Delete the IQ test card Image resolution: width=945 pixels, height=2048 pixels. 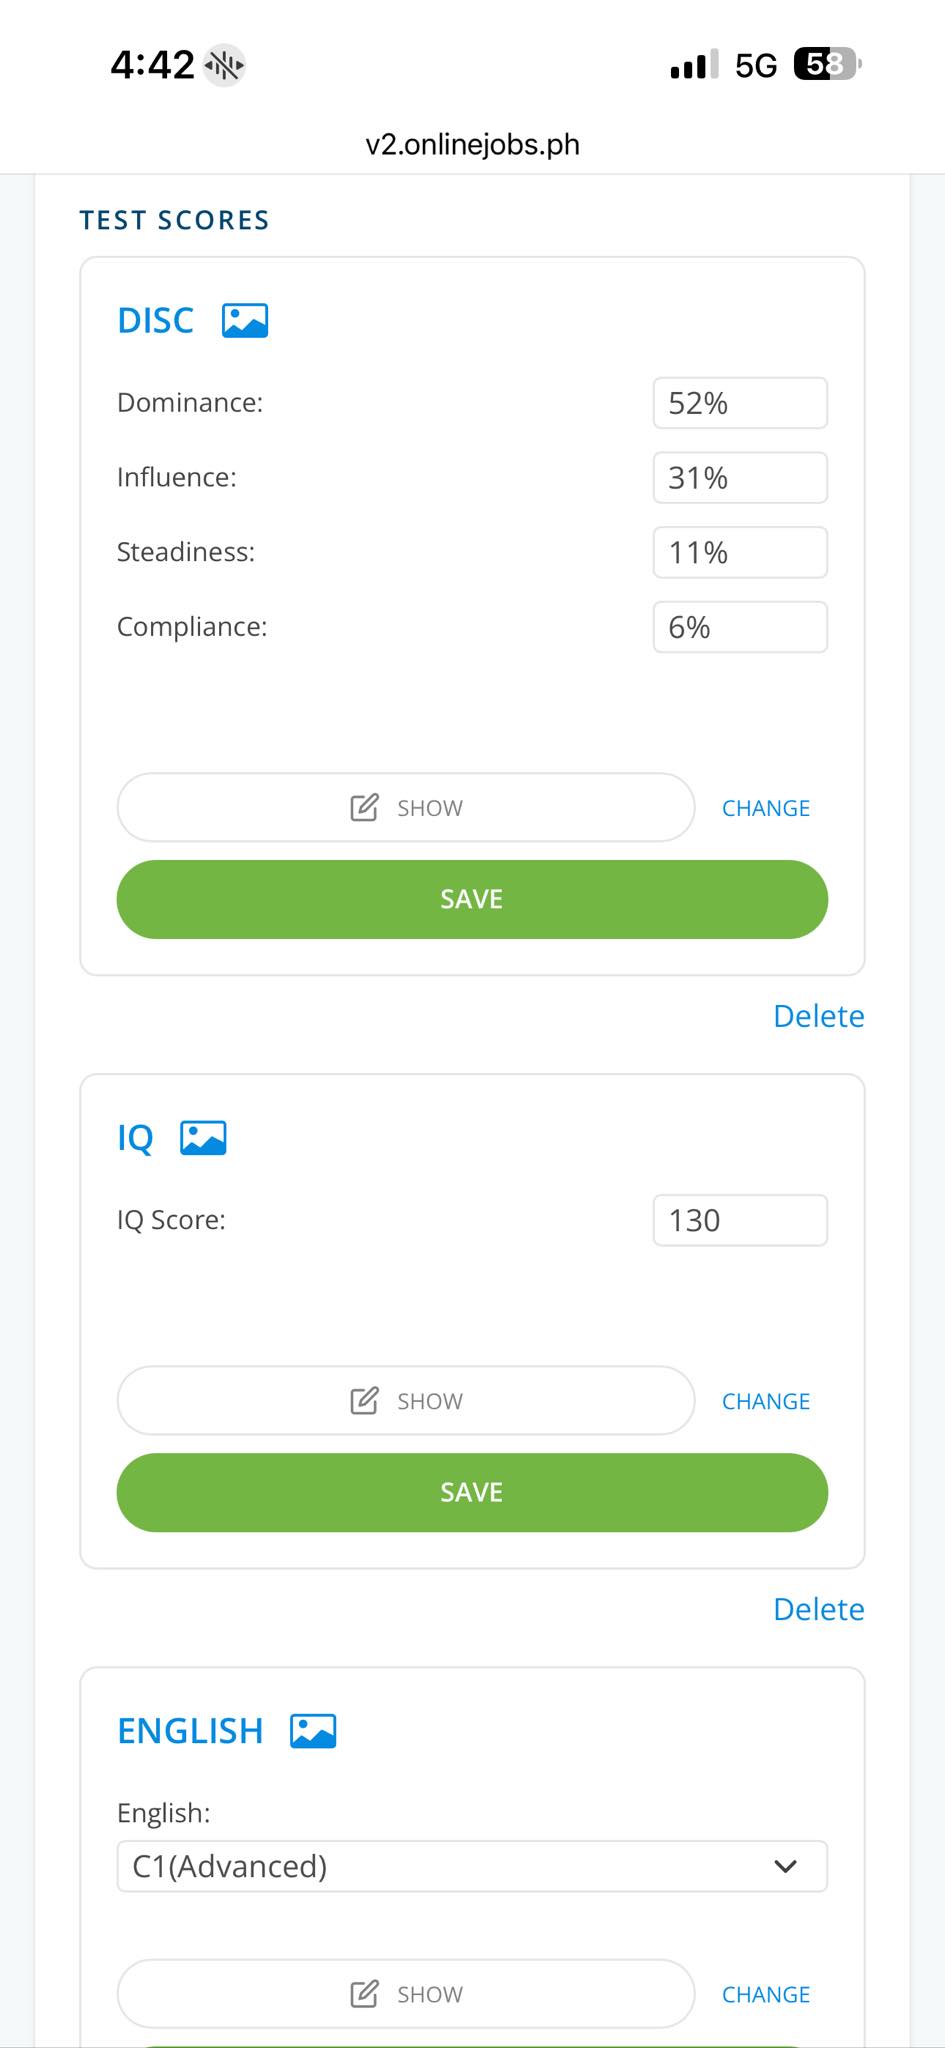(x=818, y=1609)
